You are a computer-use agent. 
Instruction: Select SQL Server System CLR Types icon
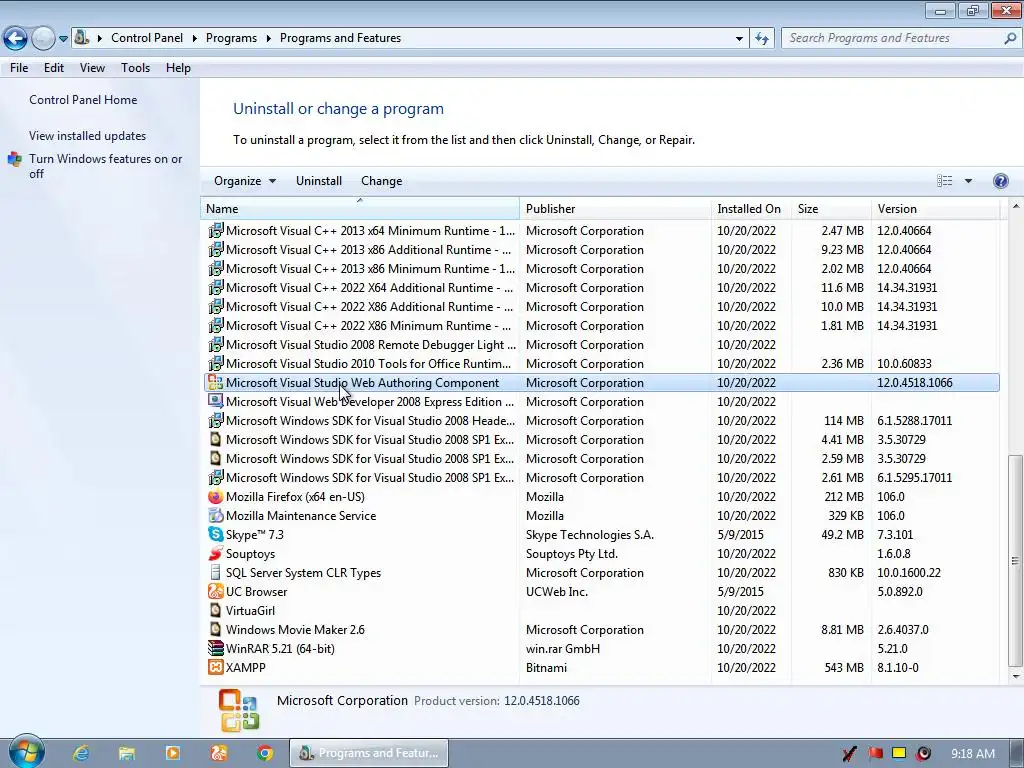[x=216, y=573]
